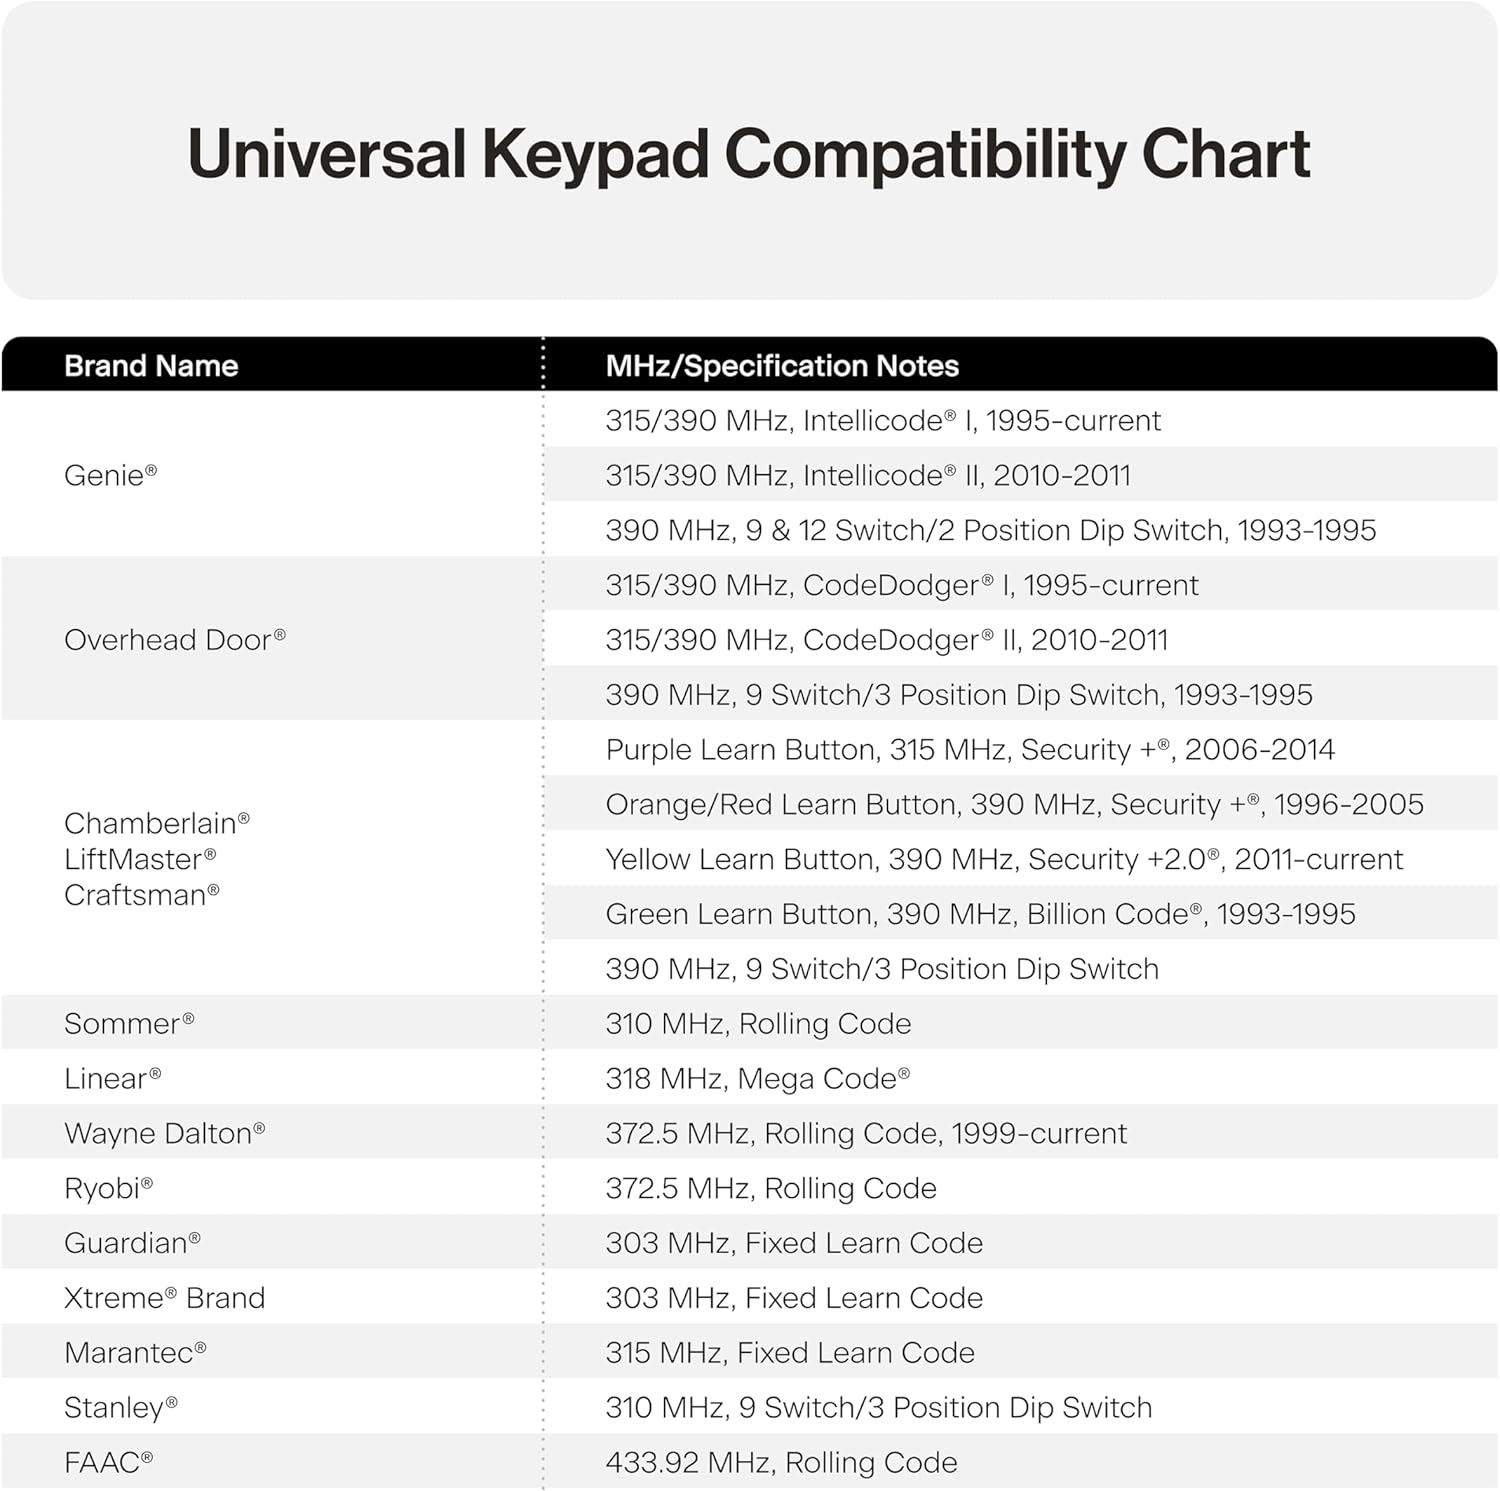The image size is (1500, 1491).
Task: Click the Genie brand name
Action: pyautogui.click(x=110, y=475)
